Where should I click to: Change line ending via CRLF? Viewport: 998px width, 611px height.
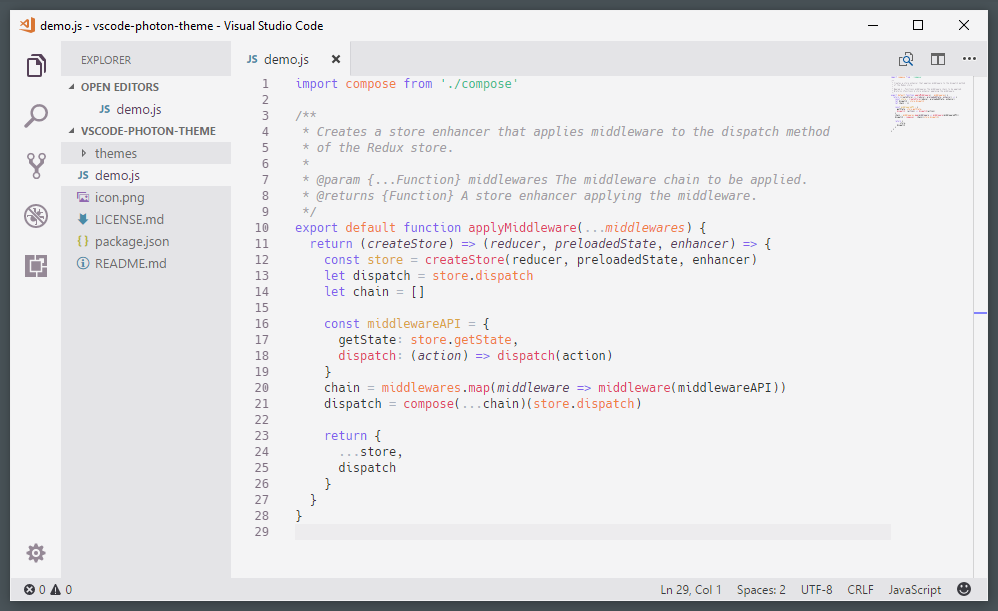pos(861,589)
